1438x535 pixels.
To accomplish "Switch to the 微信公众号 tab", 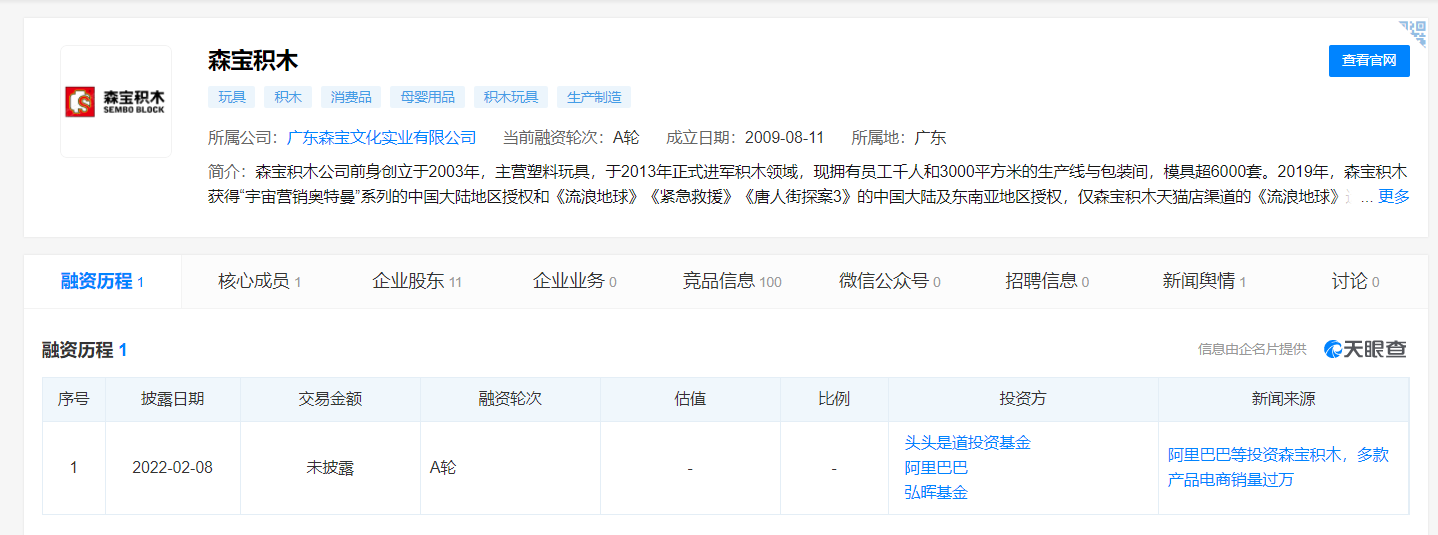I will coord(889,281).
